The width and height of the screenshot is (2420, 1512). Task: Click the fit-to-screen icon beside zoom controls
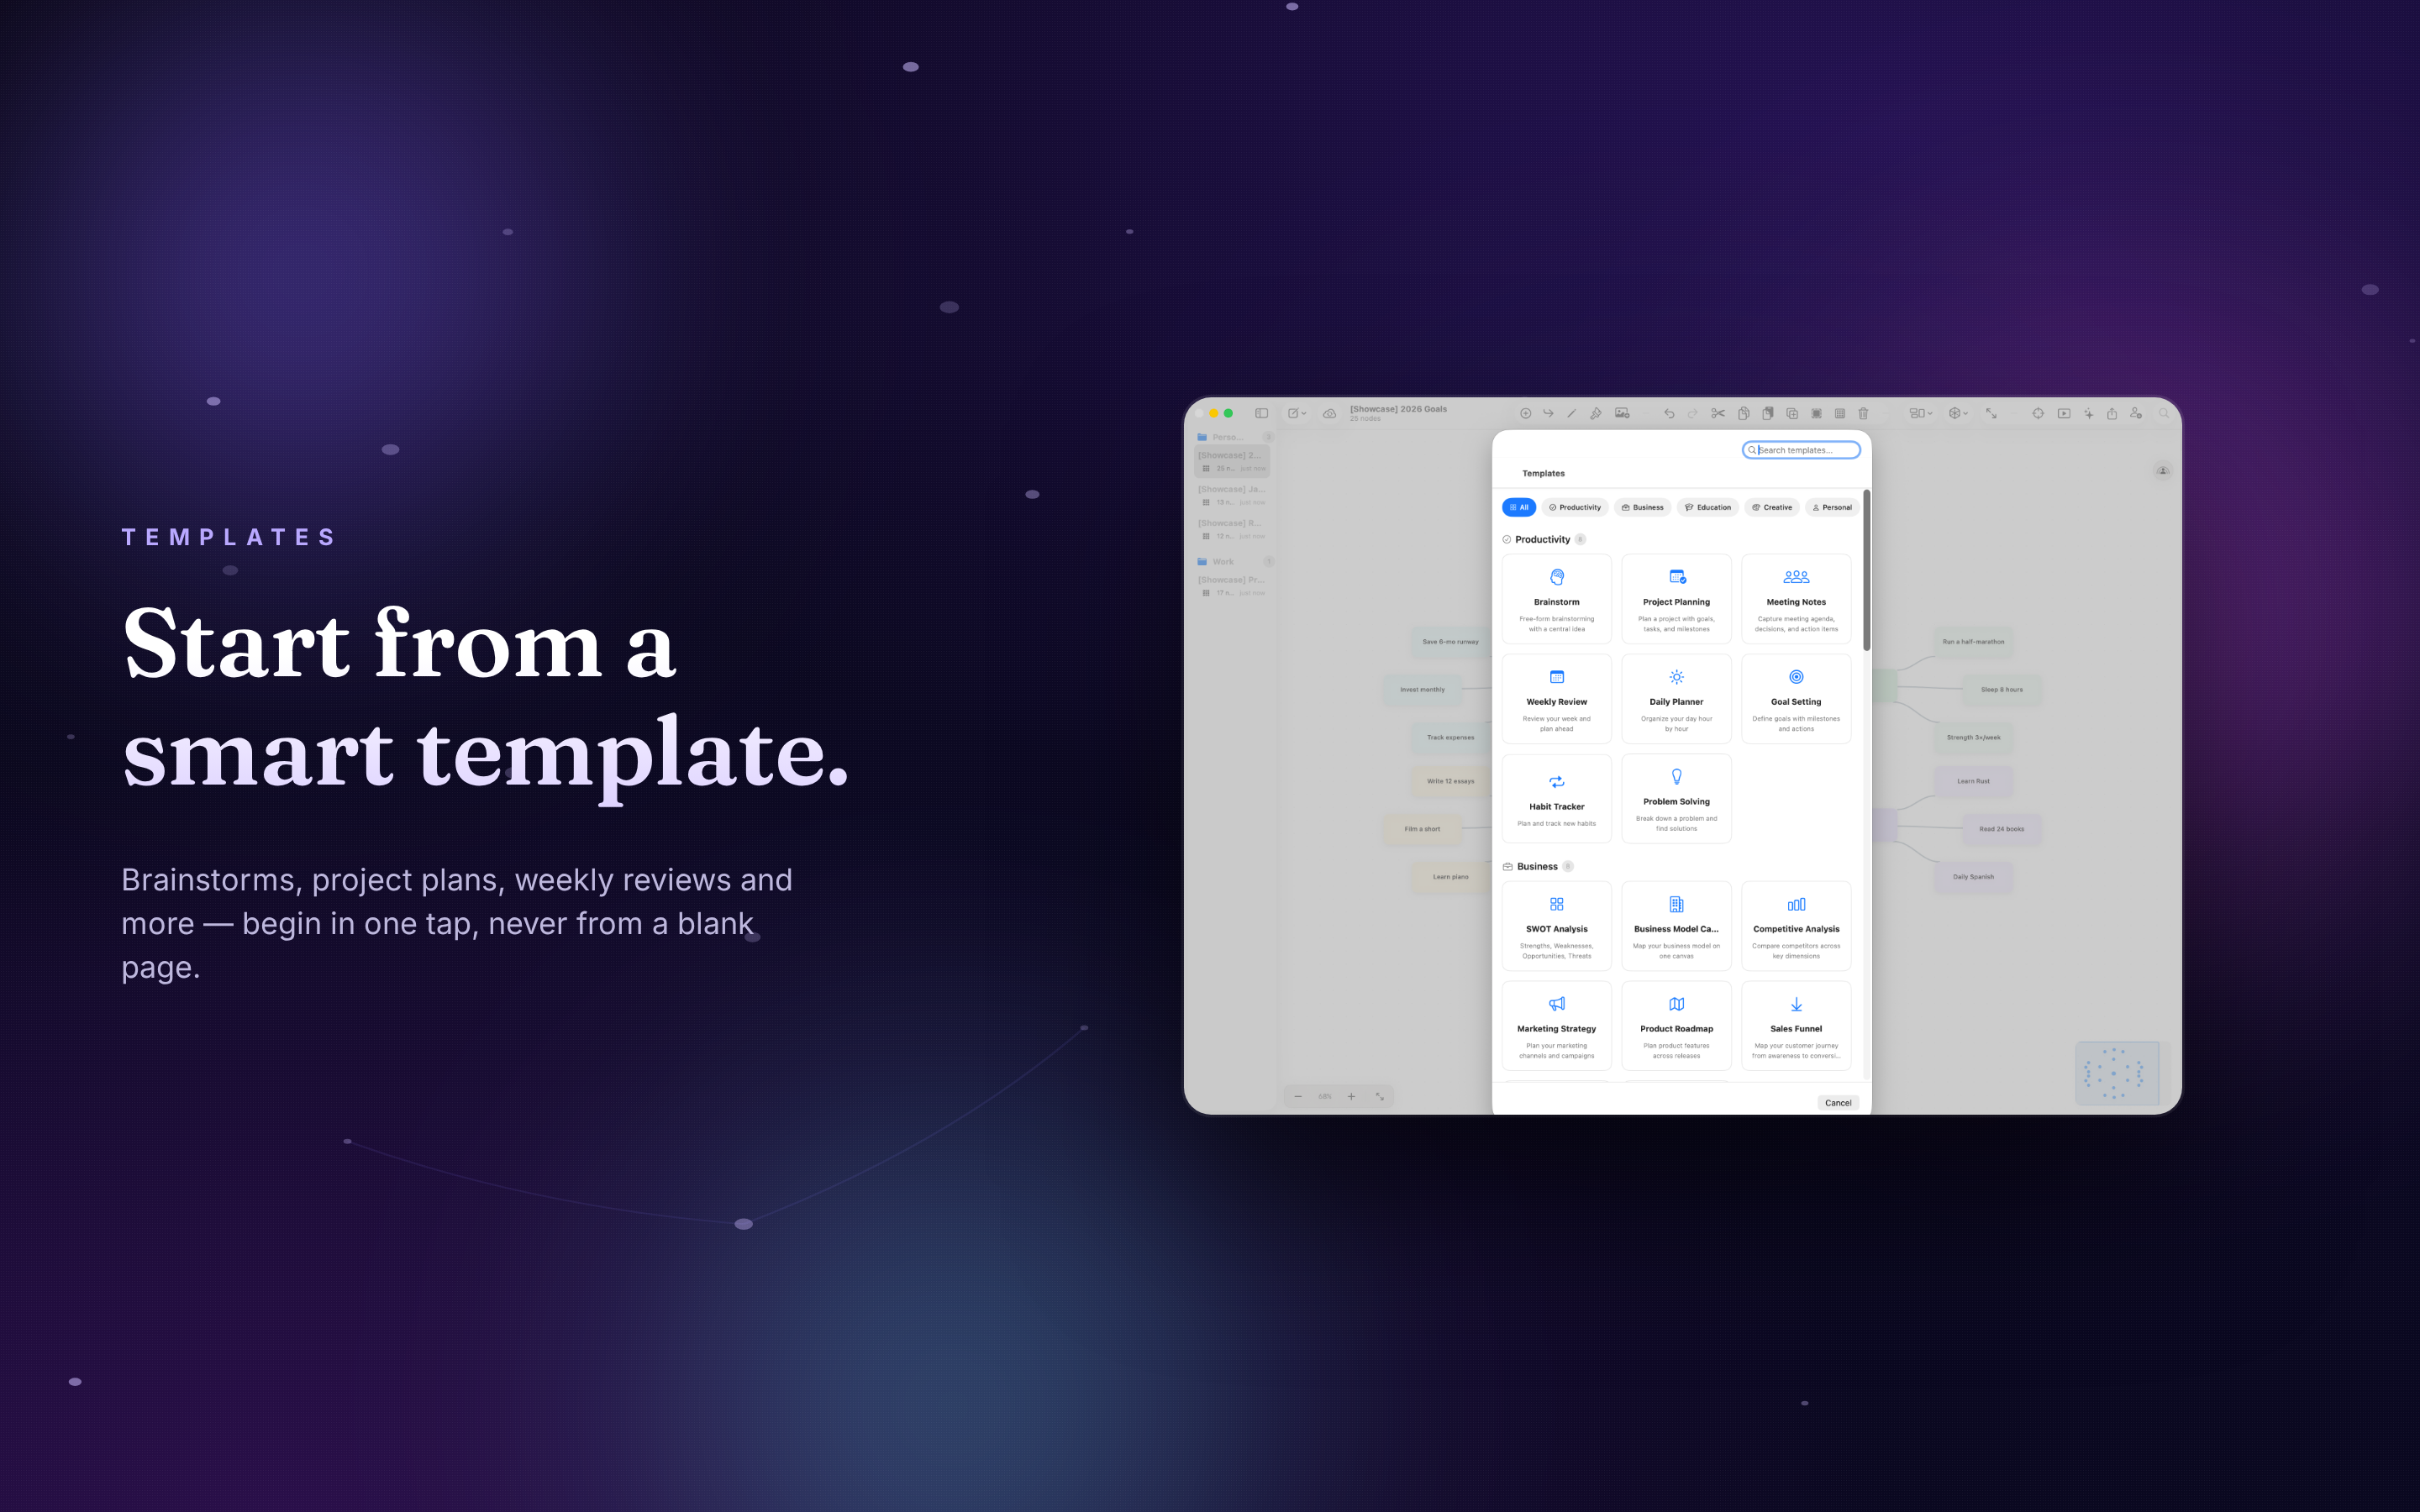(x=1379, y=1096)
